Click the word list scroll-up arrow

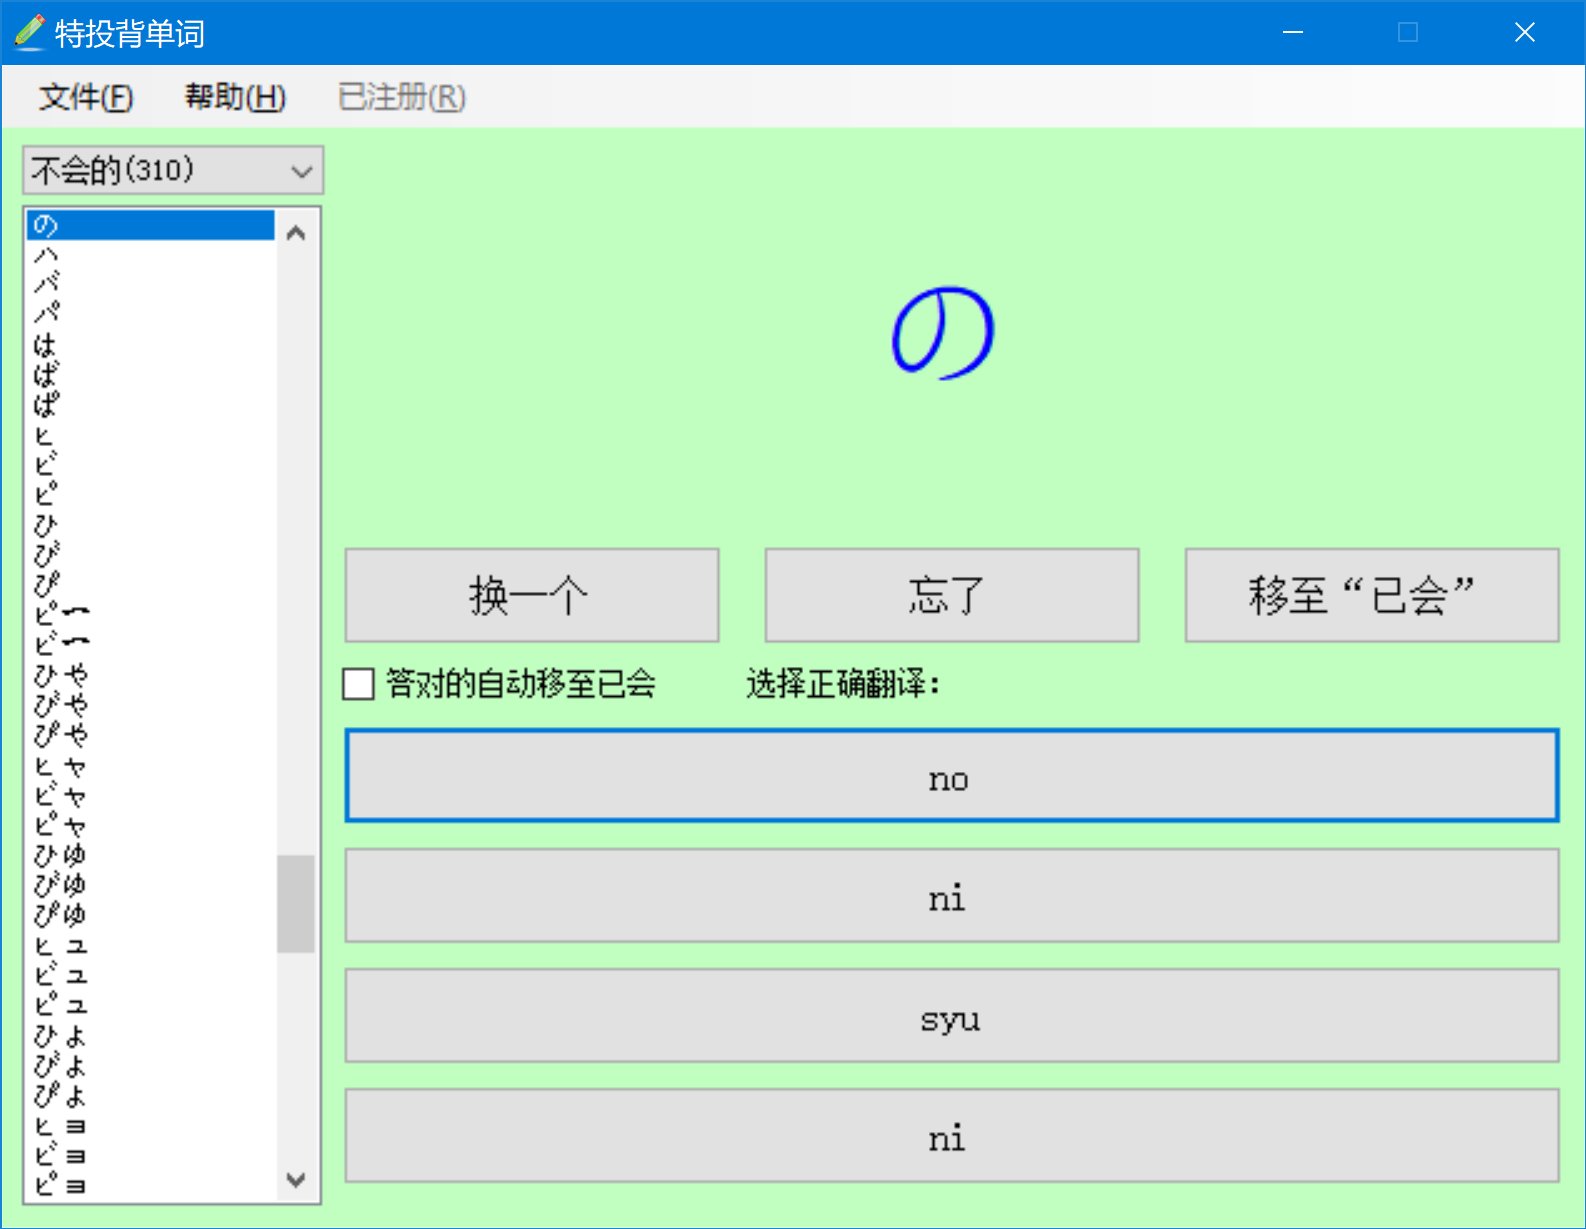[296, 233]
